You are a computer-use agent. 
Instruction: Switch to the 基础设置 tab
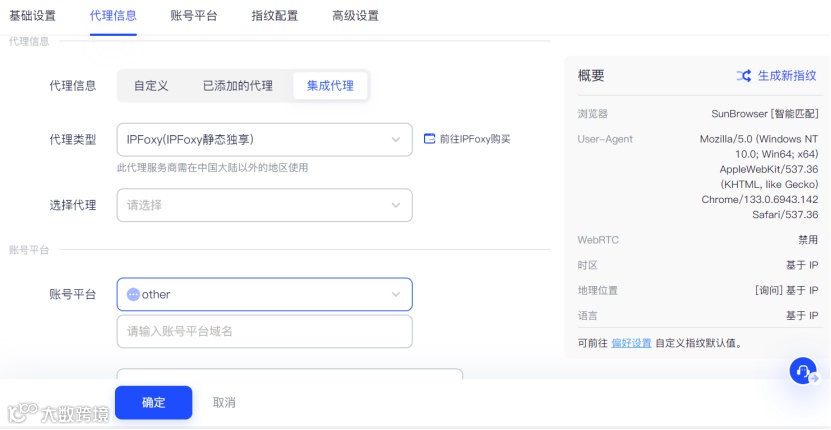(32, 16)
